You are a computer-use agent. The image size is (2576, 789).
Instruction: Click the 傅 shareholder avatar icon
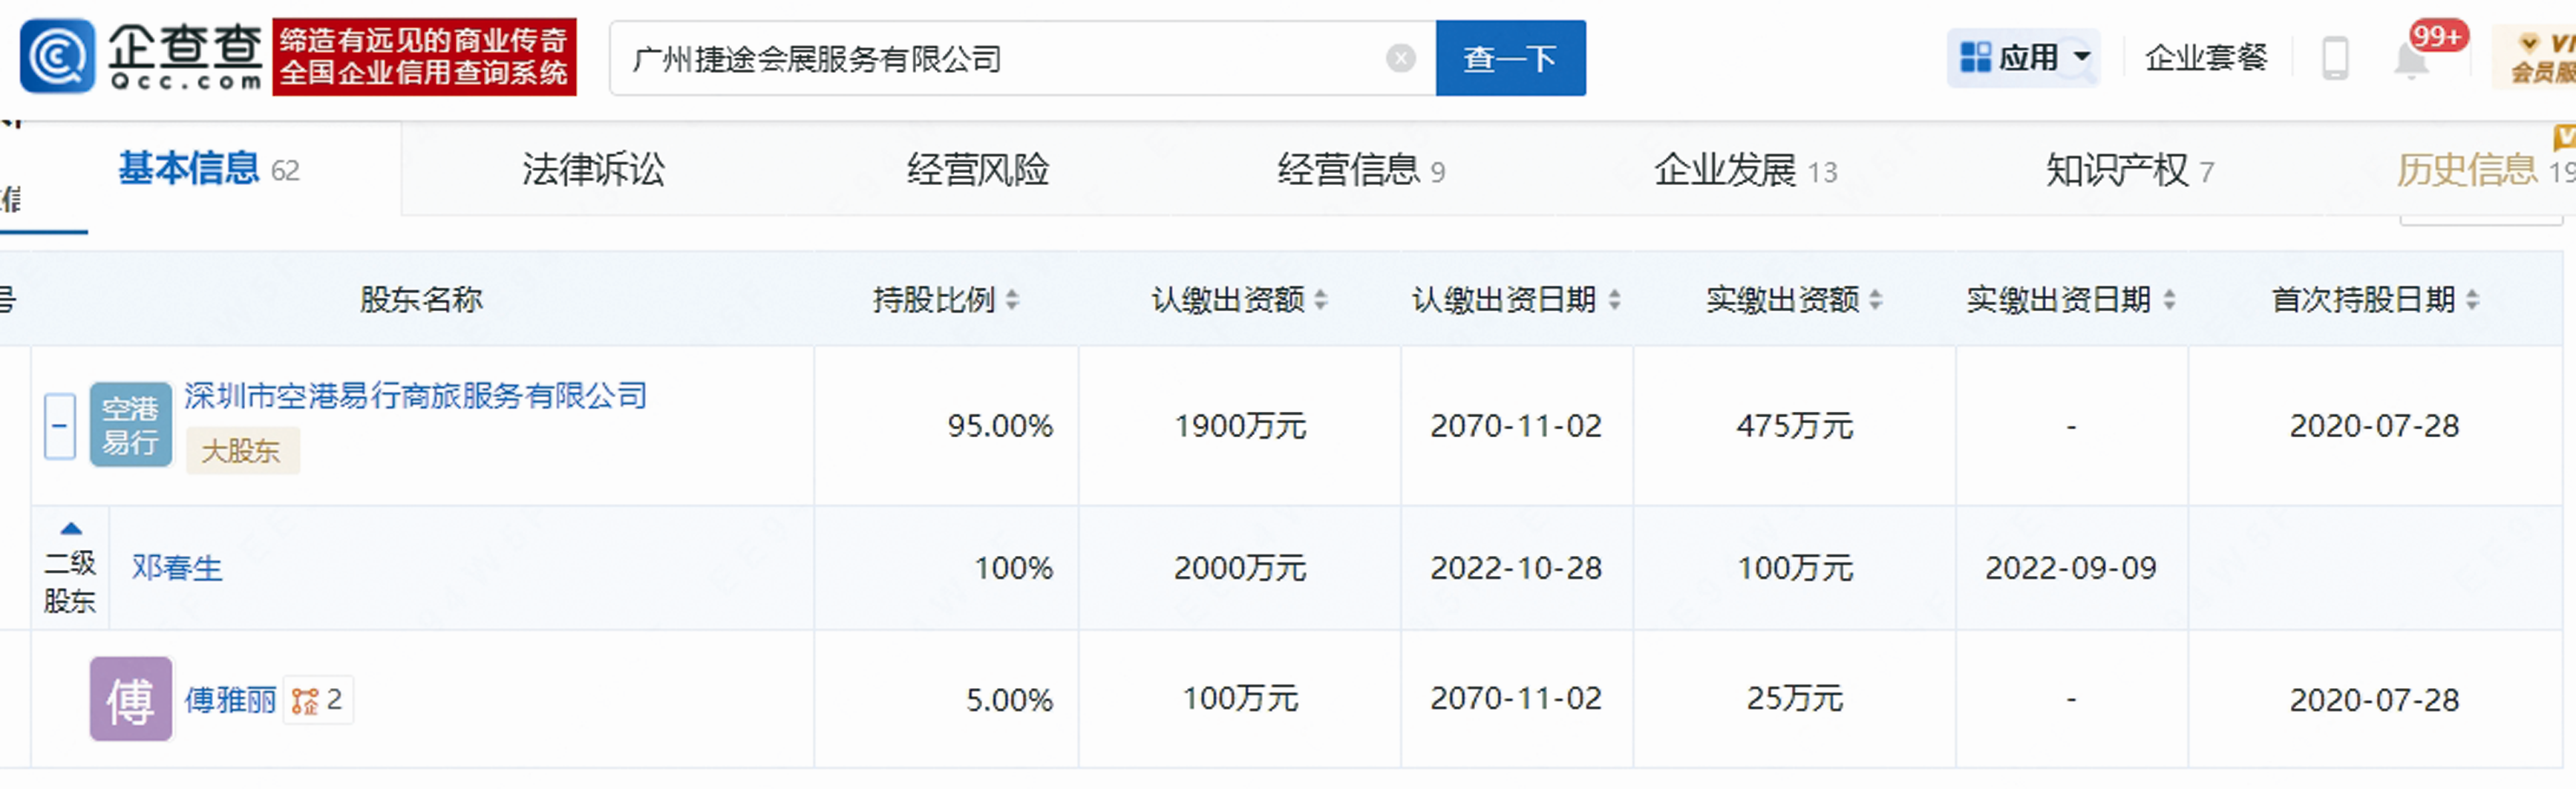(130, 699)
